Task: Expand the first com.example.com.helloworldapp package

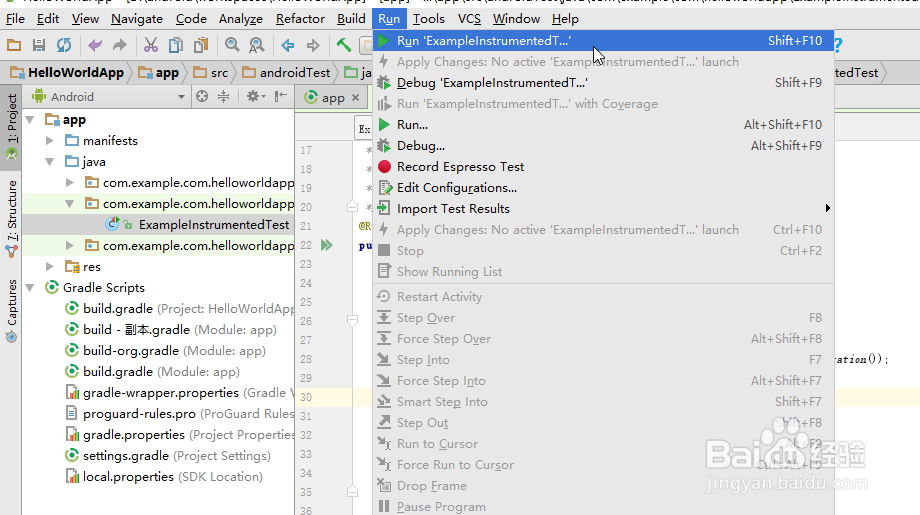Action: pyautogui.click(x=70, y=183)
